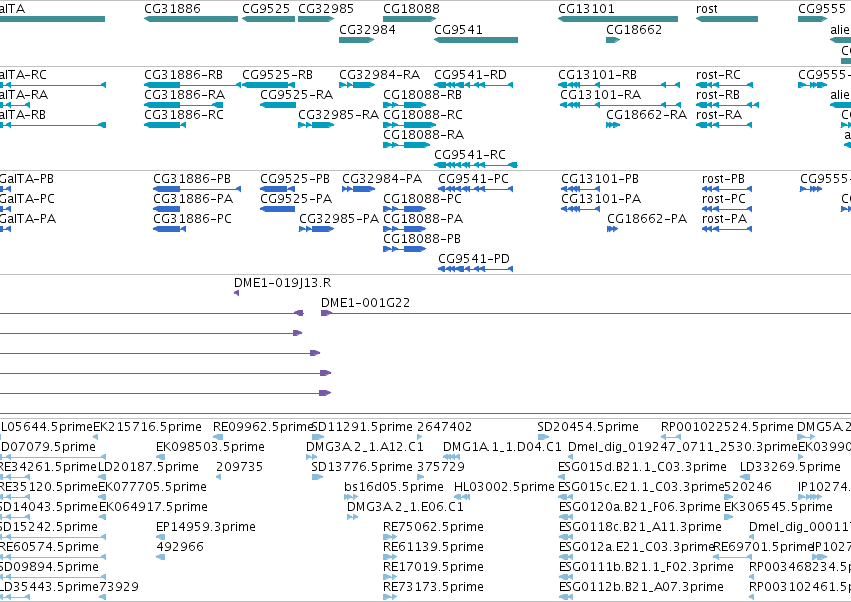Click the CG9525 gene label

(266, 9)
